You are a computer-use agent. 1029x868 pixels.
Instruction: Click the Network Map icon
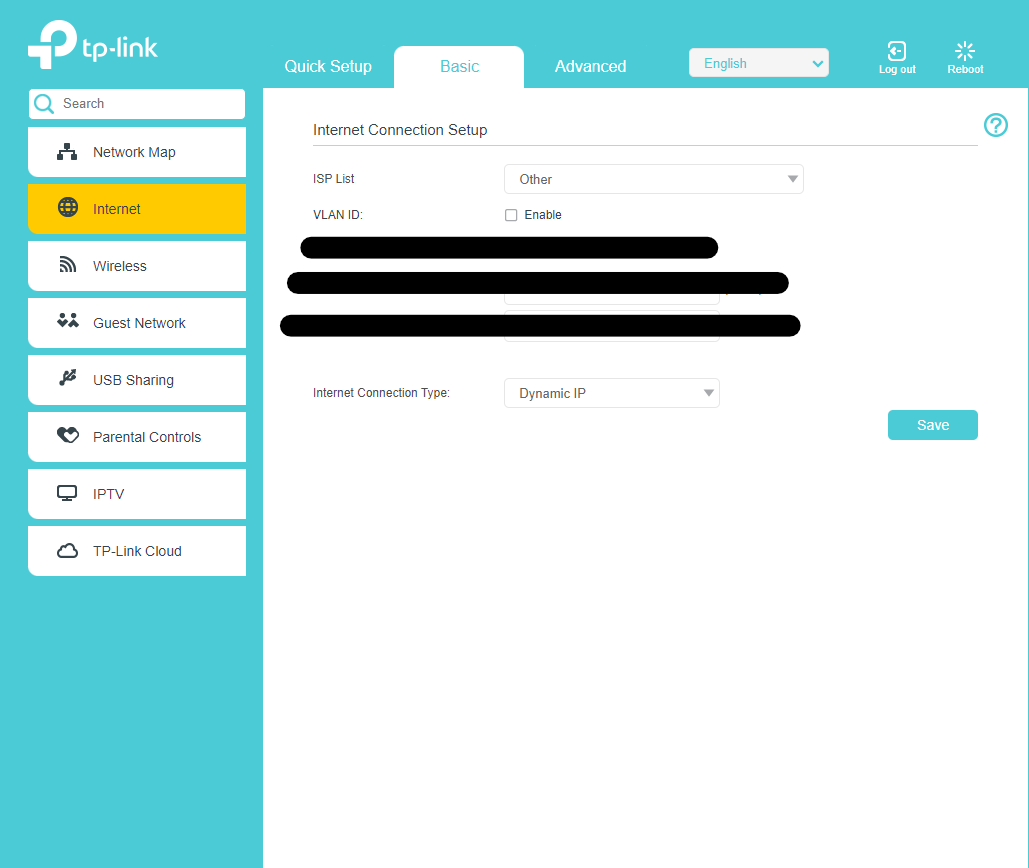67,152
